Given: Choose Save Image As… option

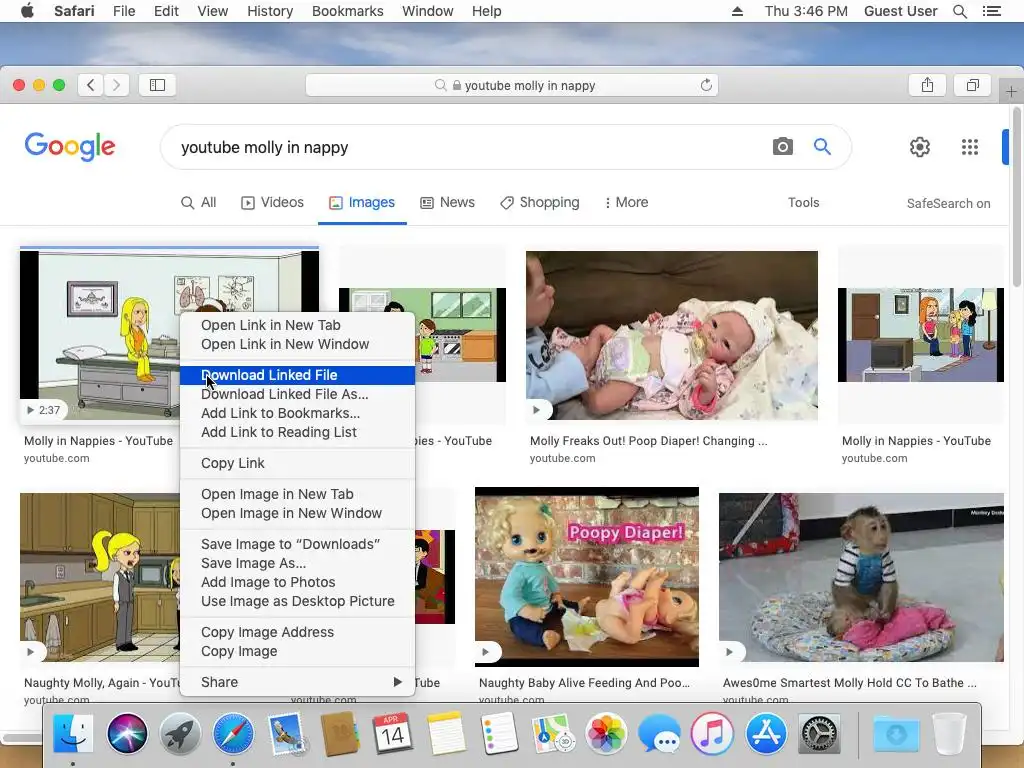Looking at the screenshot, I should click(297, 563).
